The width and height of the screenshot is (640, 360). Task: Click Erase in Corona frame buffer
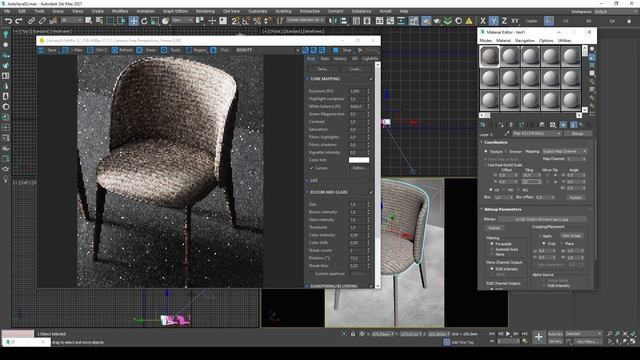pos(147,50)
